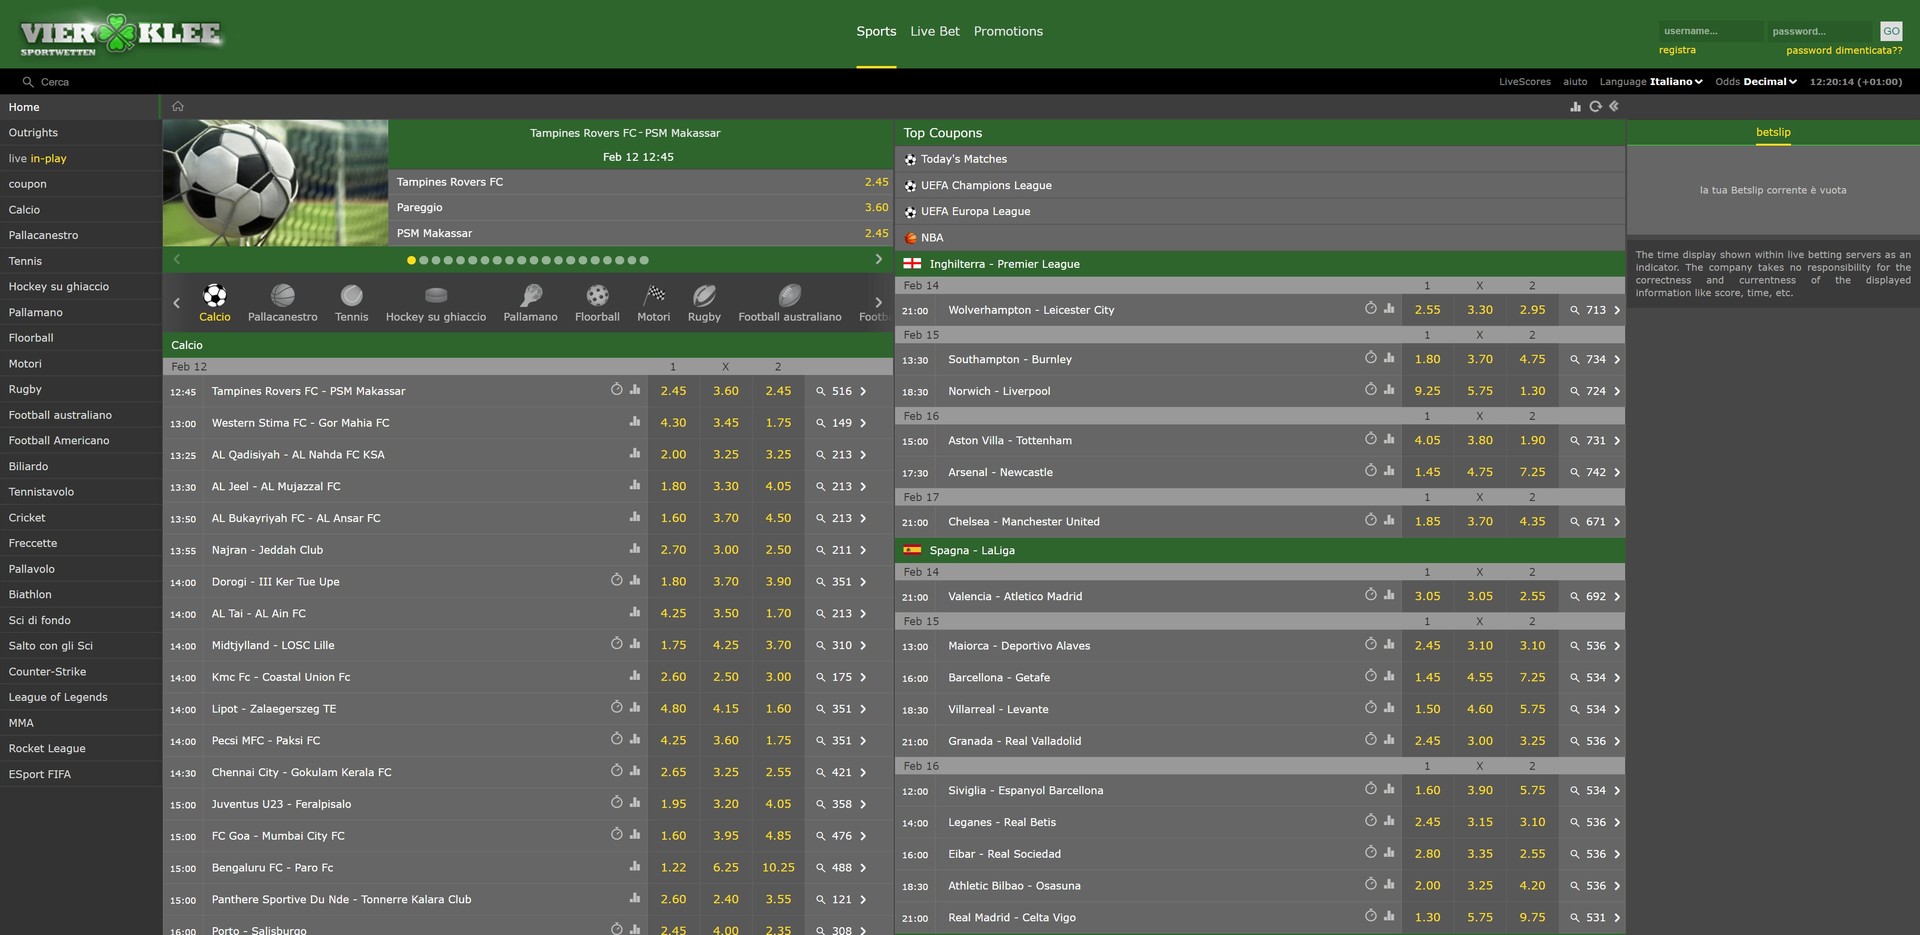Open statistics icon in the top toolbar

[1576, 106]
